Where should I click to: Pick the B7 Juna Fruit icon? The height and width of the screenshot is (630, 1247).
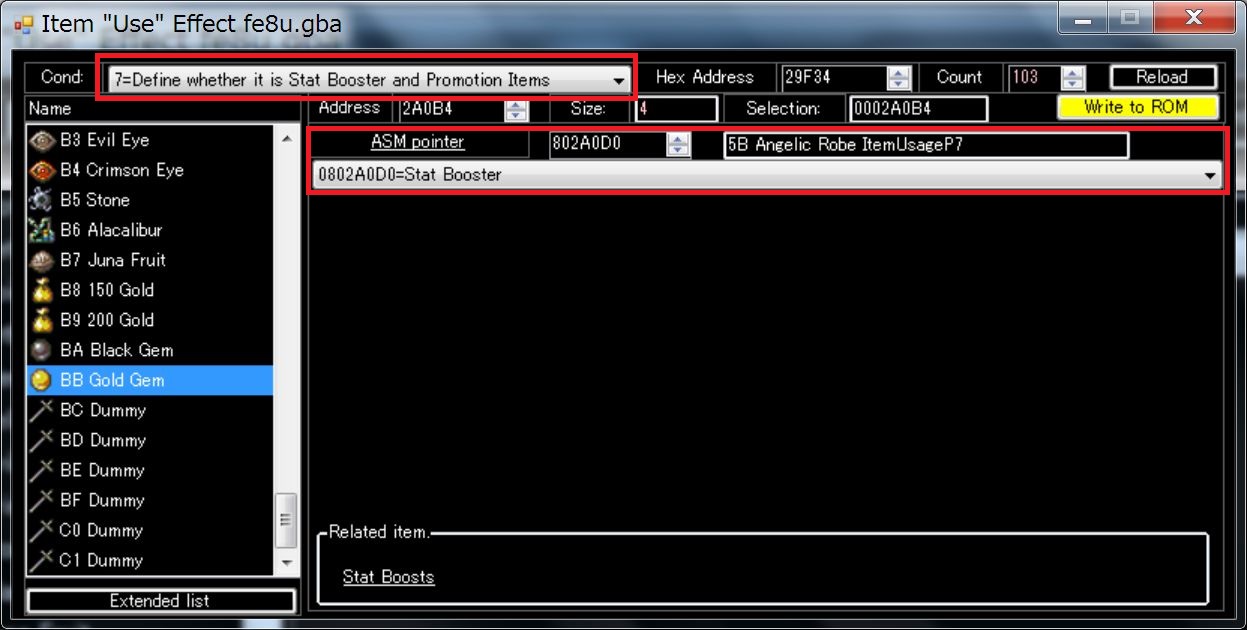pyautogui.click(x=43, y=260)
